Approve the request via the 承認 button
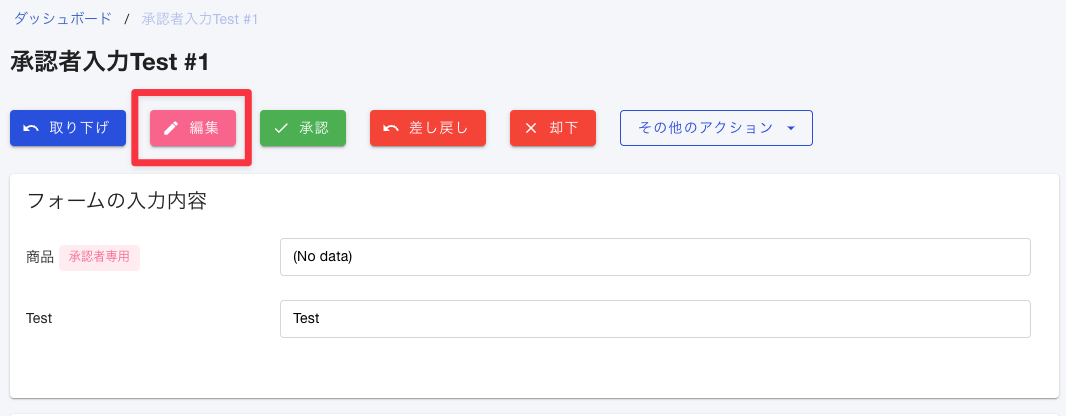Screen dimensions: 1066x416 coord(303,128)
